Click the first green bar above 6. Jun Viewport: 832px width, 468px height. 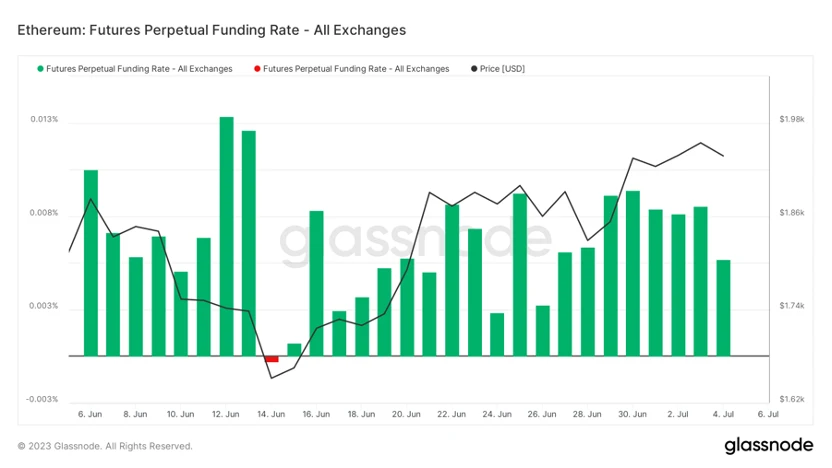tap(90, 263)
